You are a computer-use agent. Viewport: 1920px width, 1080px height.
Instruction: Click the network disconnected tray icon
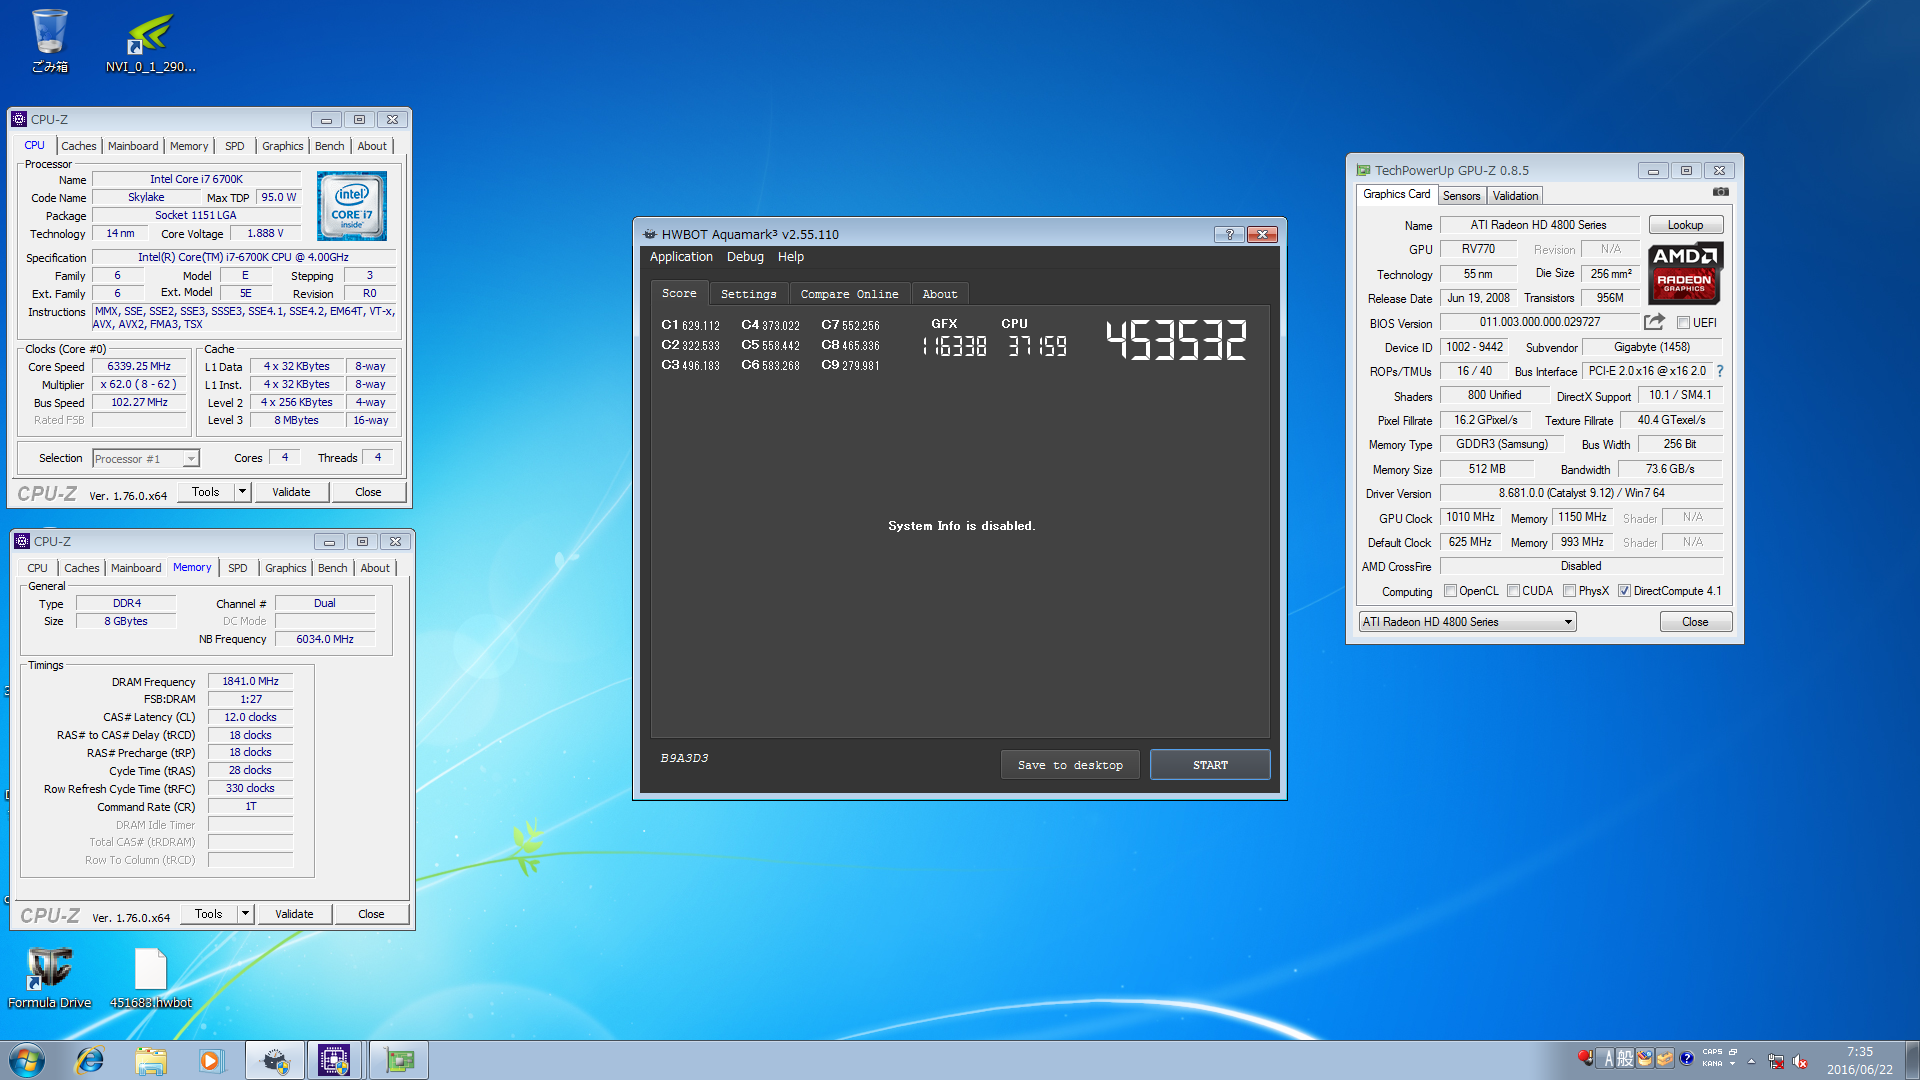tap(1776, 1061)
